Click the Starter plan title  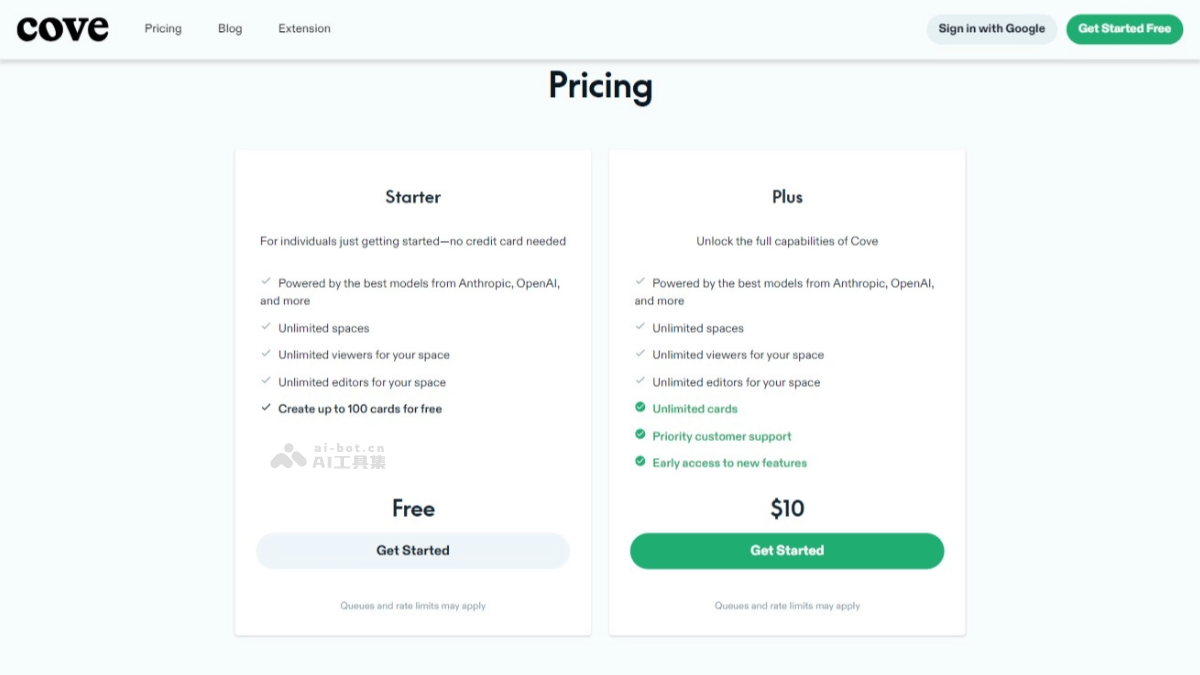tap(413, 197)
